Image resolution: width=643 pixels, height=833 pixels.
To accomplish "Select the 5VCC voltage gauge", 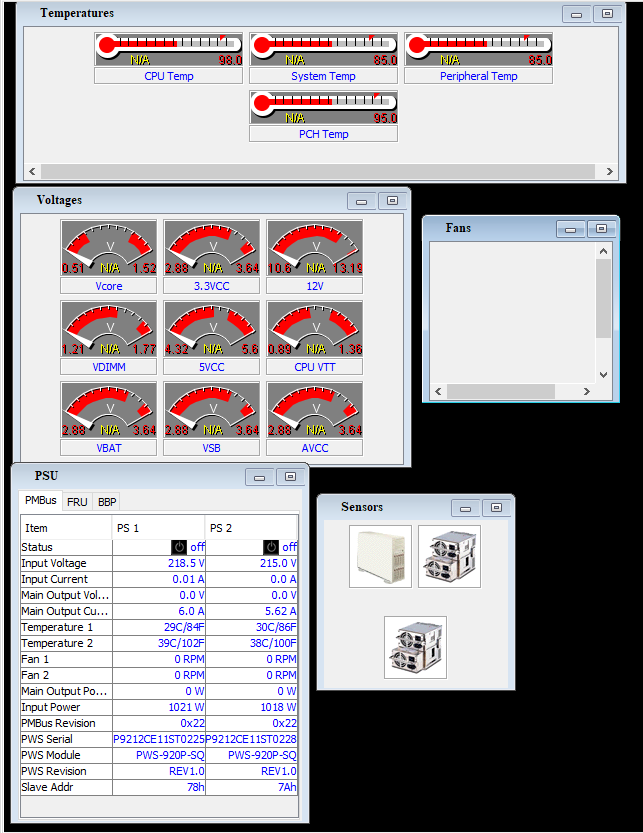I will [x=211, y=328].
